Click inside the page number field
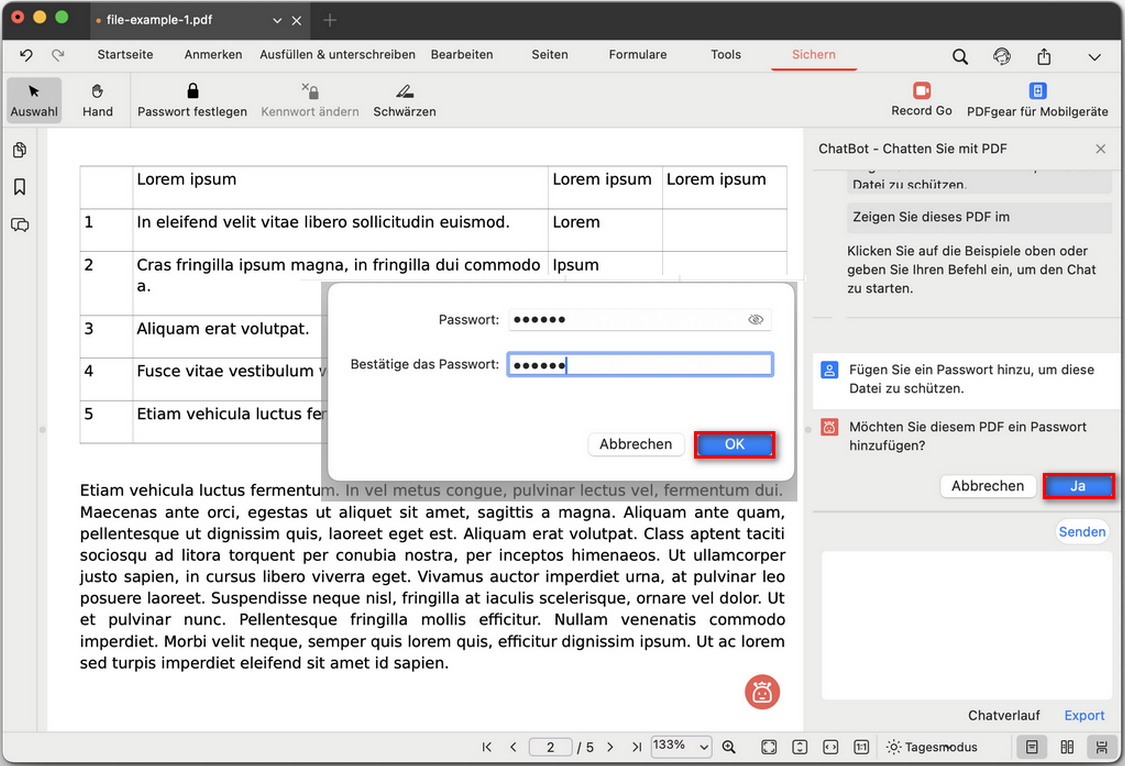Image resolution: width=1125 pixels, height=766 pixels. (x=551, y=746)
